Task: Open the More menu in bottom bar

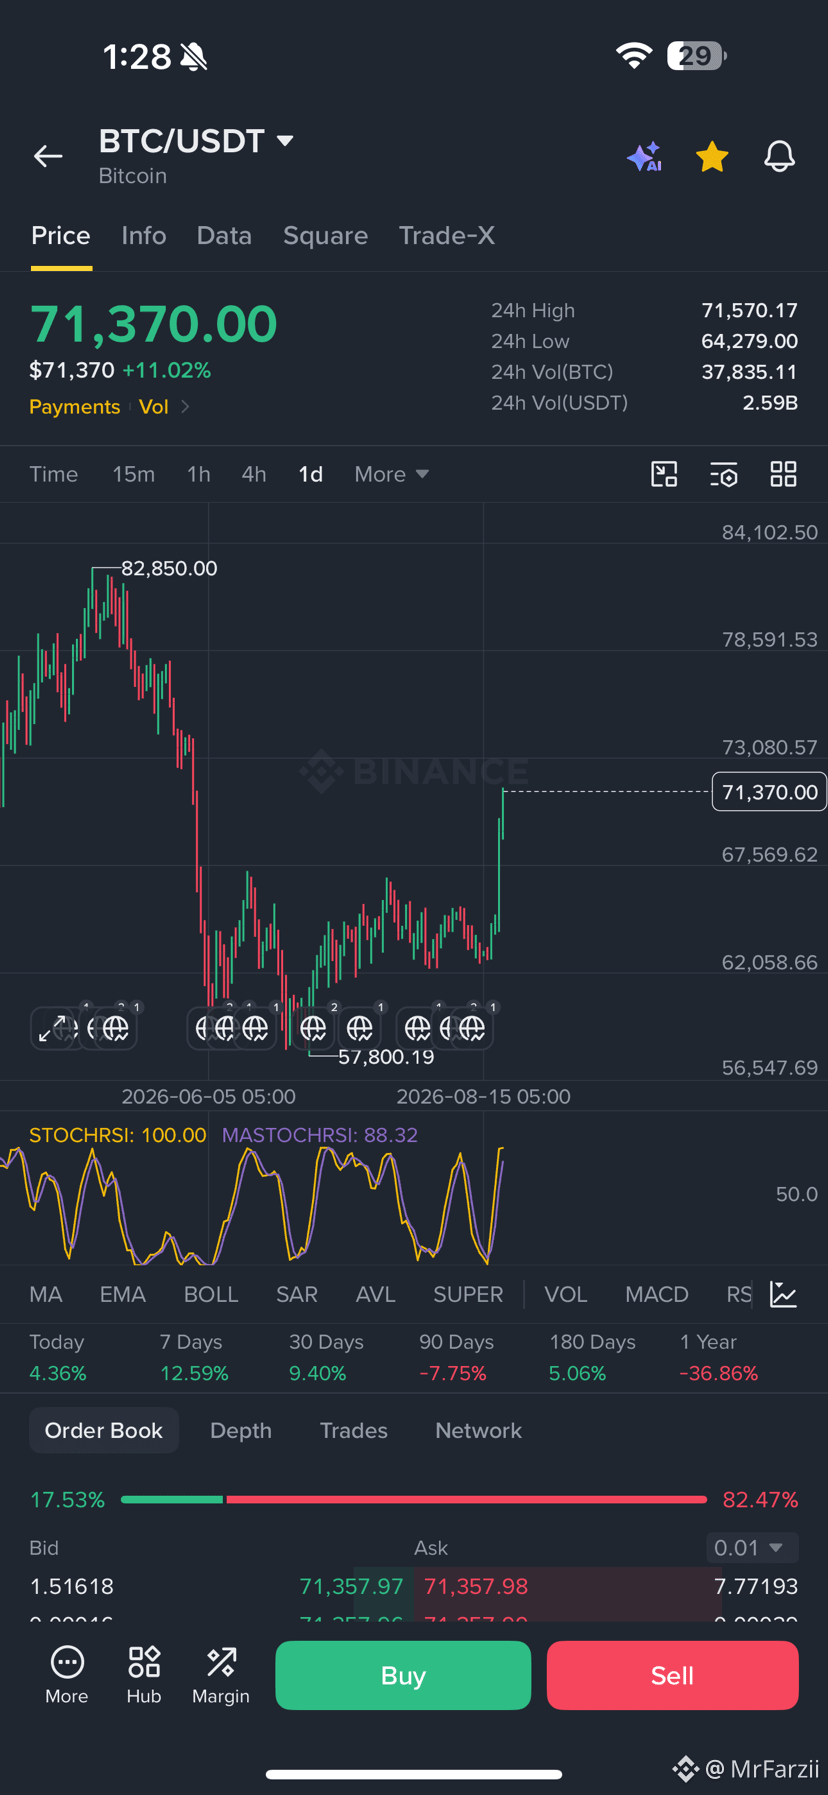Action: [x=67, y=1675]
